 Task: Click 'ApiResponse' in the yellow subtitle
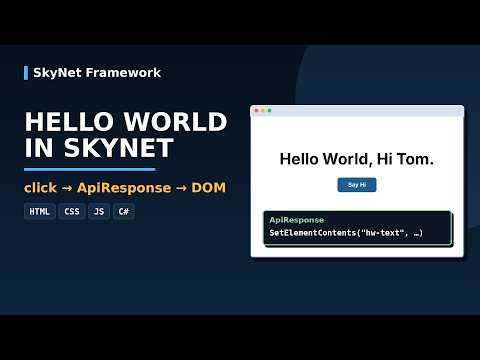tap(124, 188)
